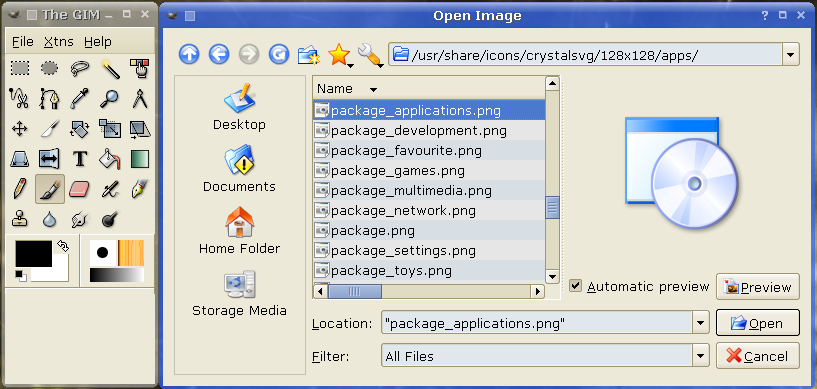This screenshot has width=817, height=389.
Task: Select package_games.png in the file list
Action: [x=428, y=170]
